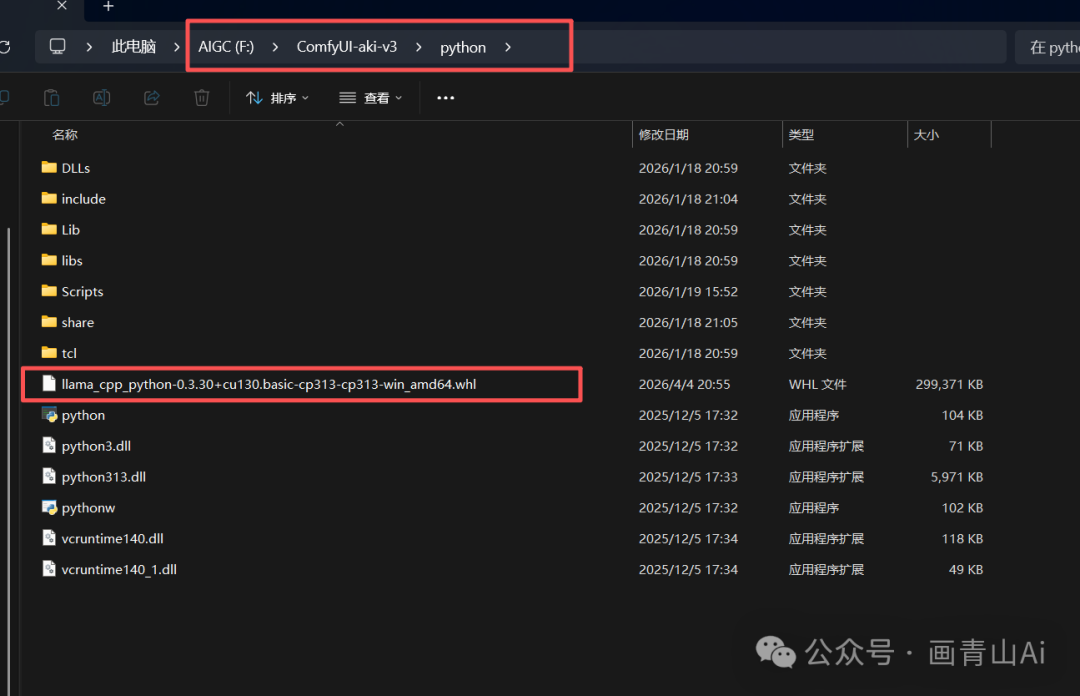
Task: Click the Paste icon in the toolbar
Action: coord(51,97)
